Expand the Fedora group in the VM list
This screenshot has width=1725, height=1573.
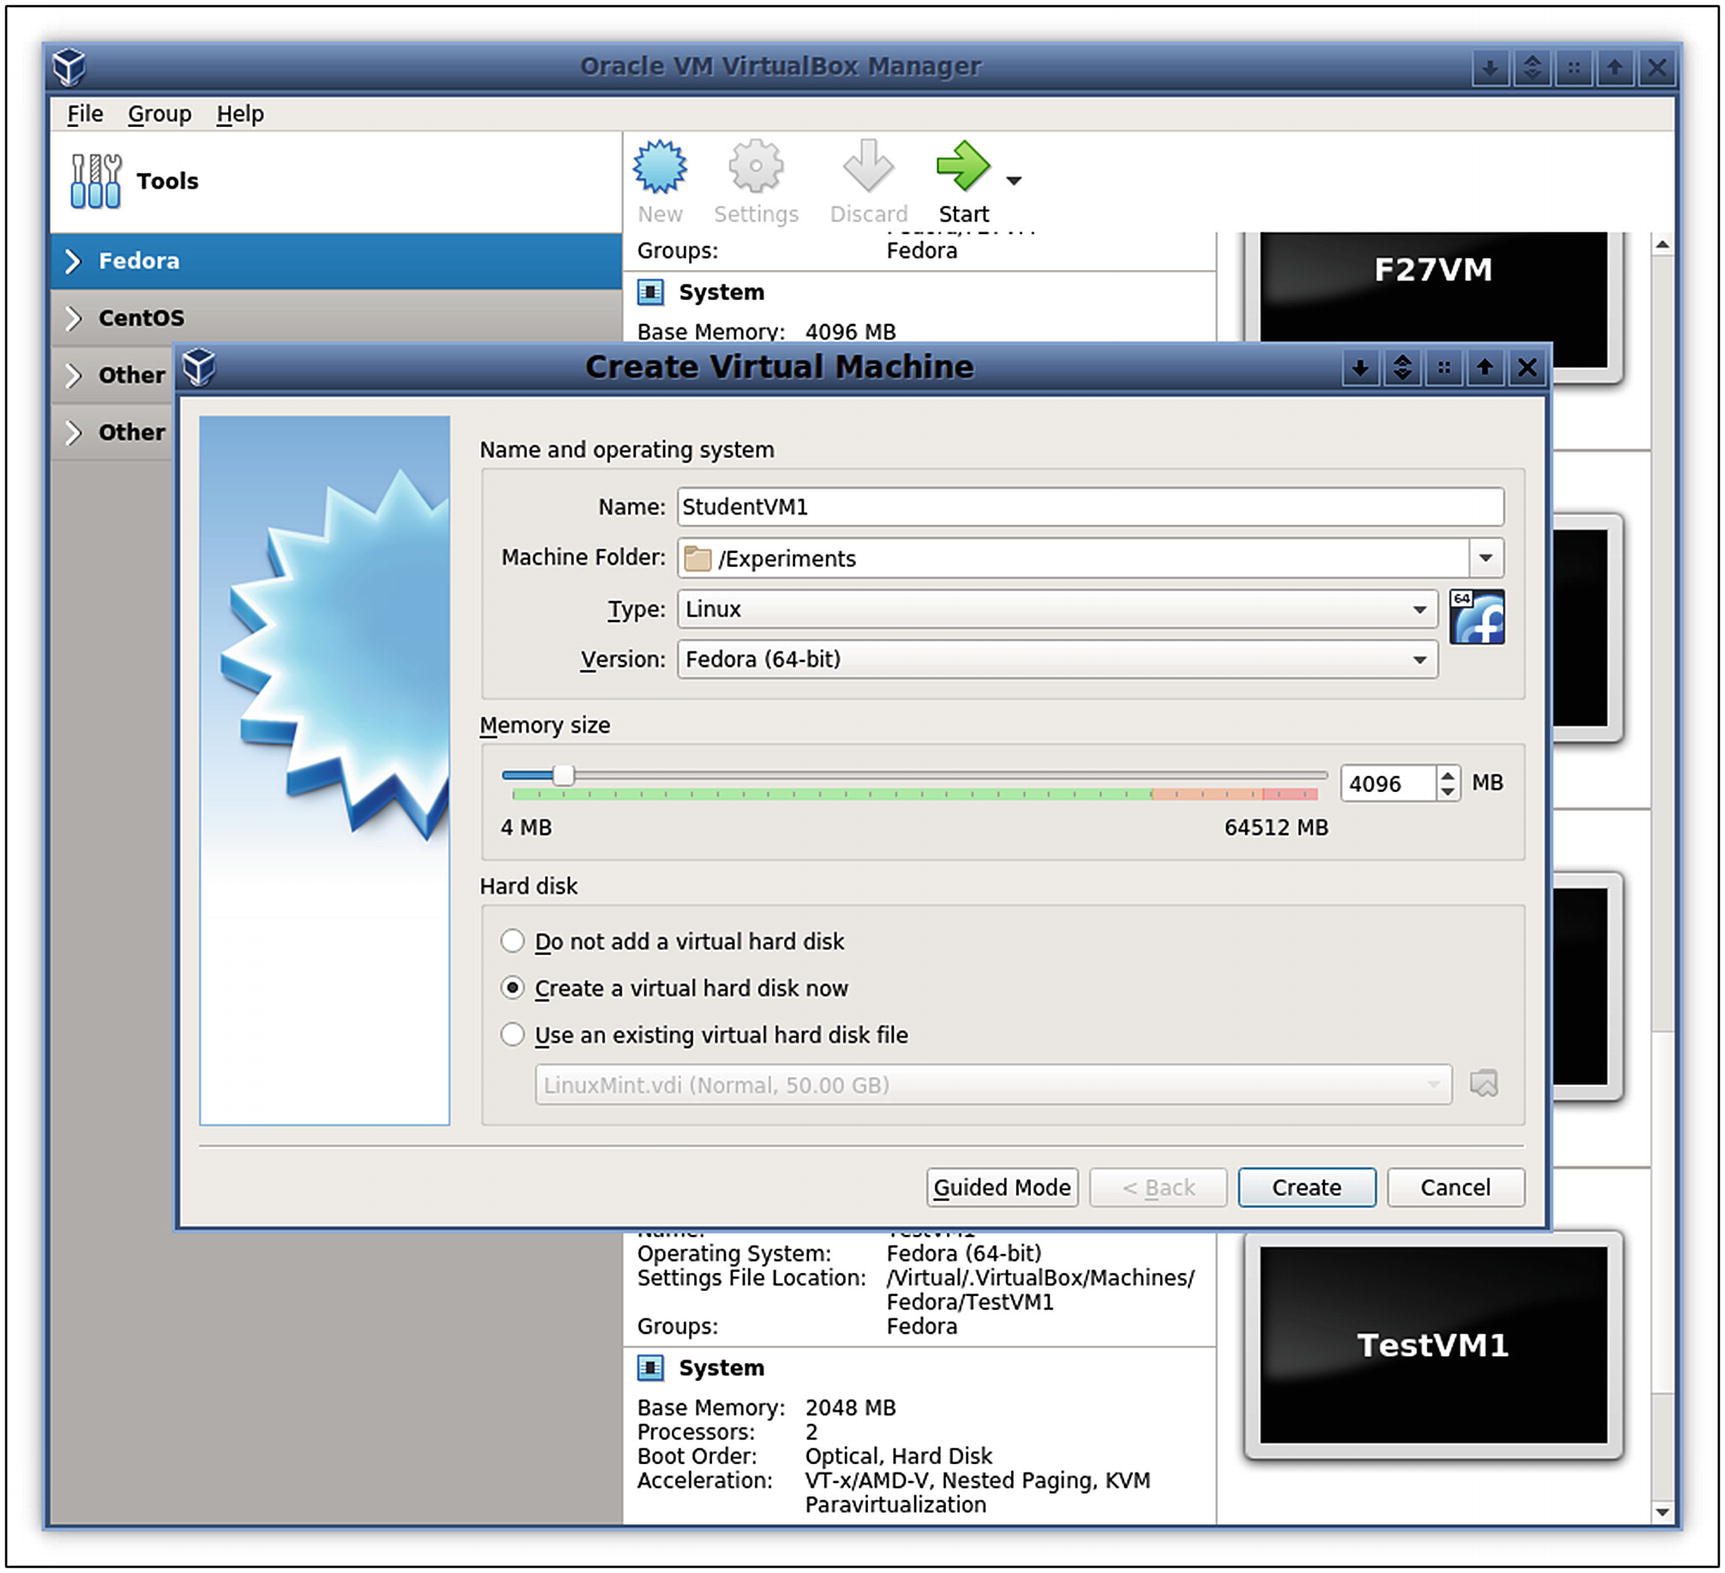click(73, 261)
